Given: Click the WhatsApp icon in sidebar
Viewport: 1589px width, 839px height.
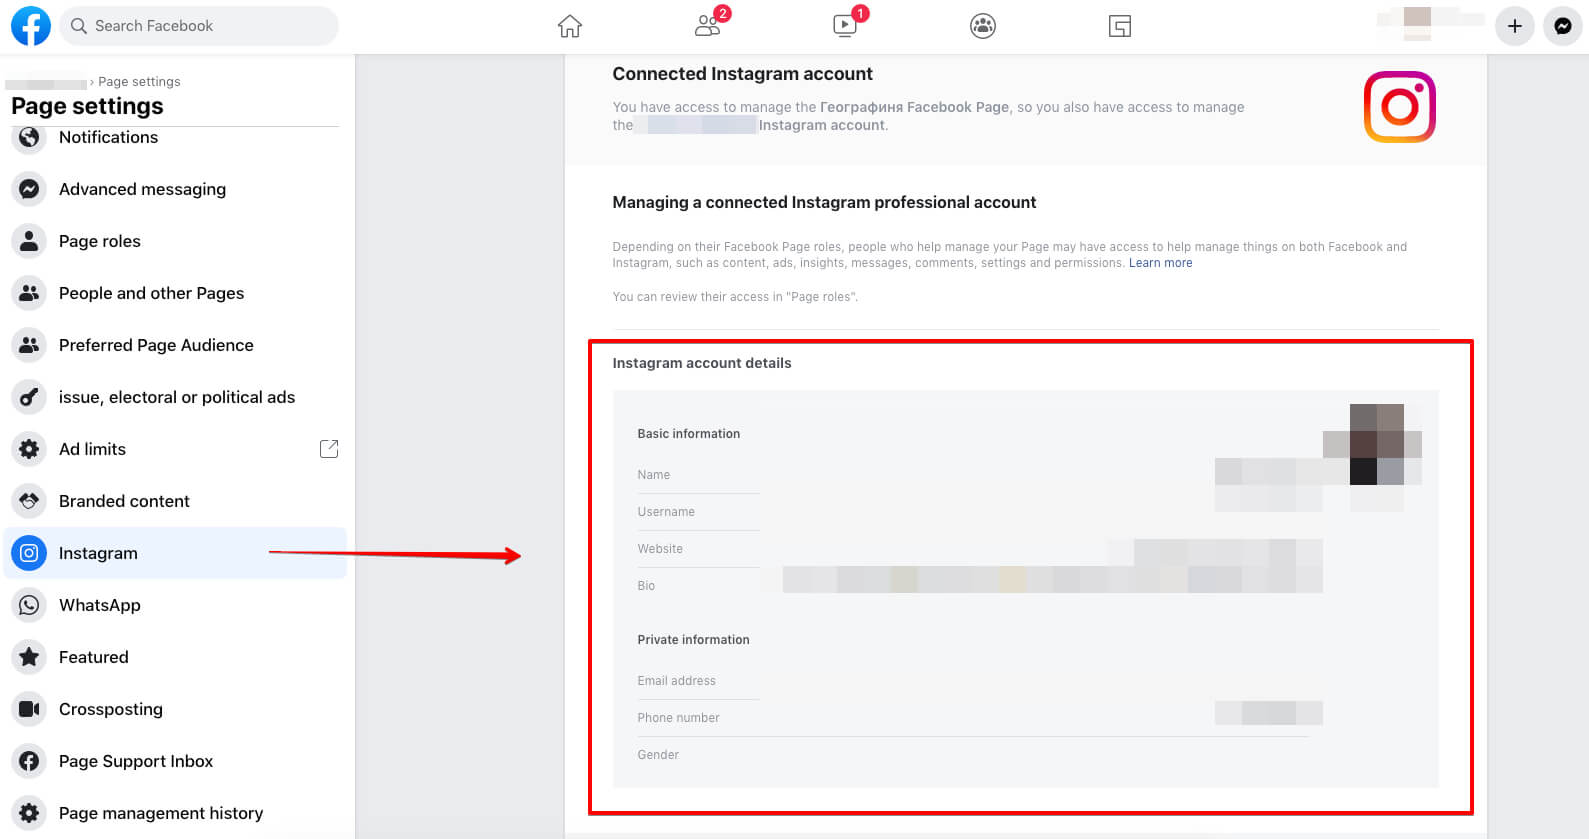Looking at the screenshot, I should pyautogui.click(x=29, y=605).
